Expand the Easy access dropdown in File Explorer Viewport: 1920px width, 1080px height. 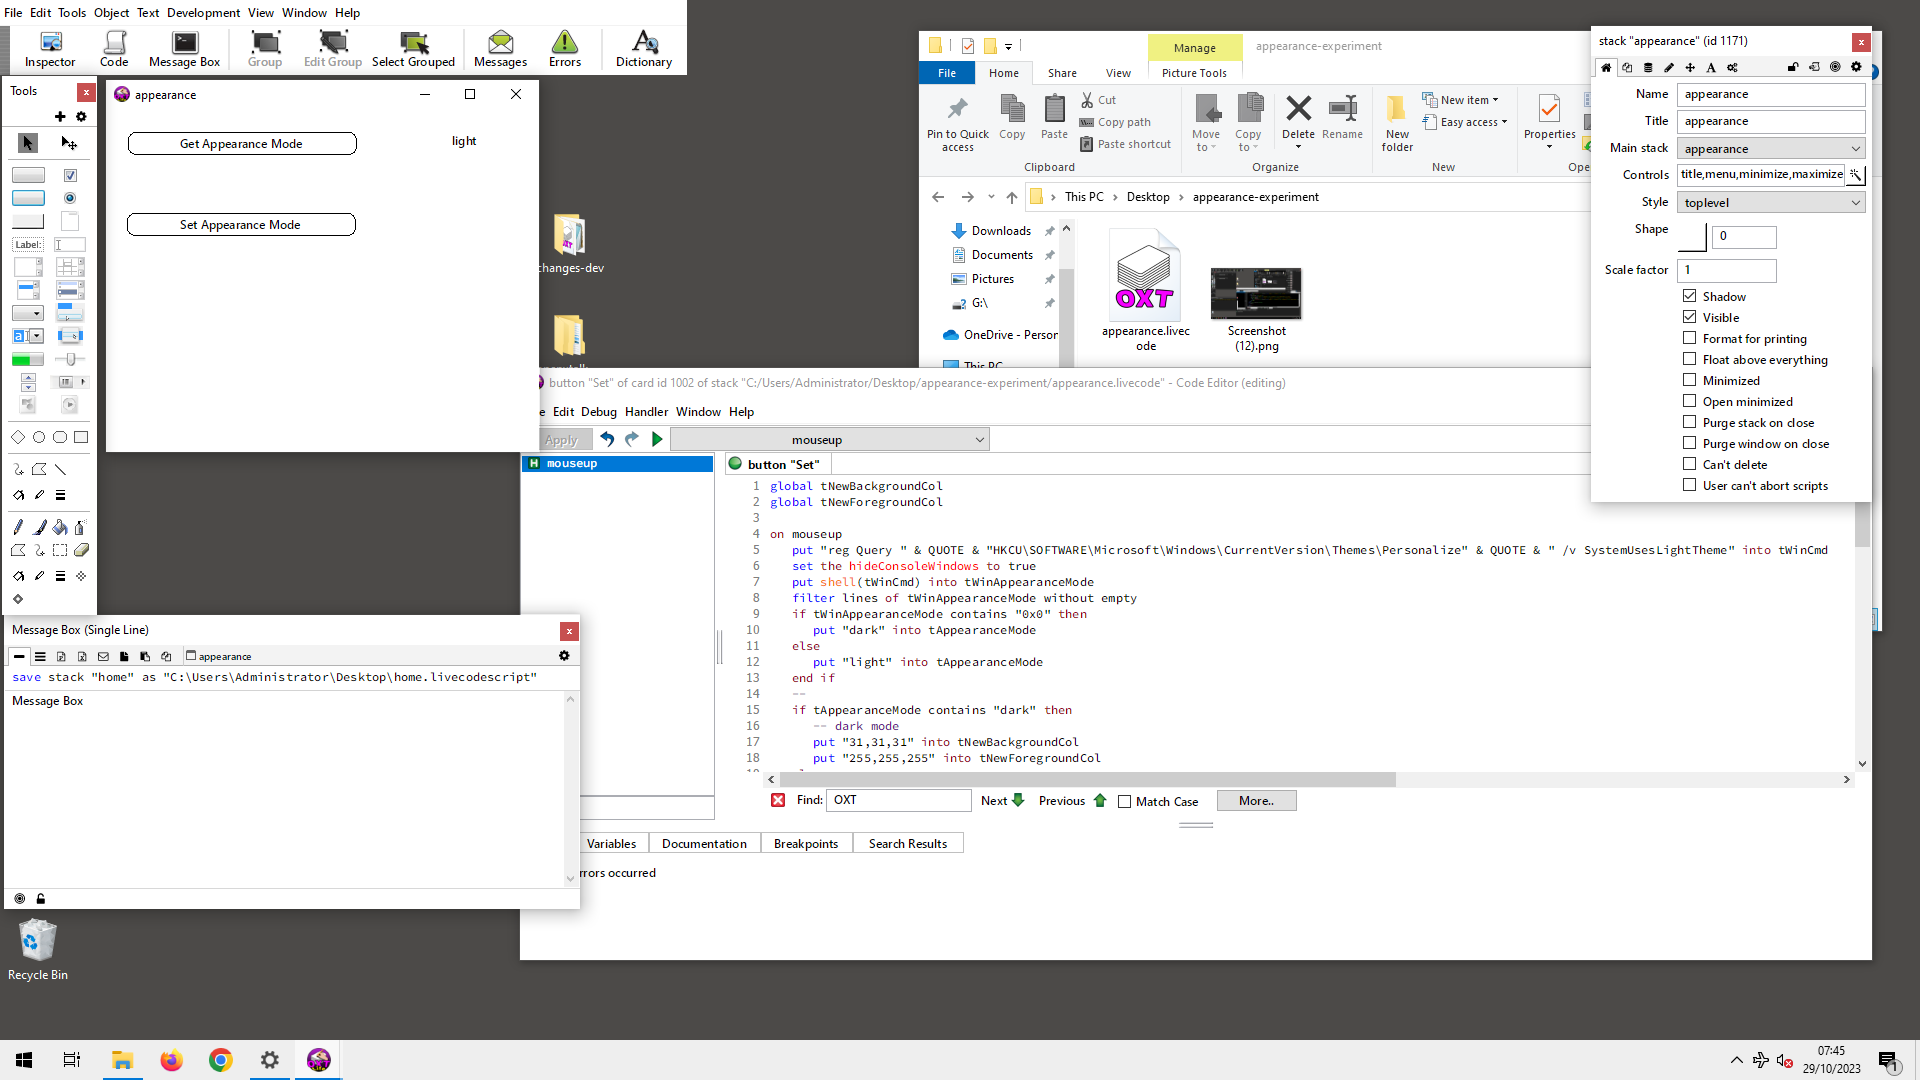point(1465,122)
